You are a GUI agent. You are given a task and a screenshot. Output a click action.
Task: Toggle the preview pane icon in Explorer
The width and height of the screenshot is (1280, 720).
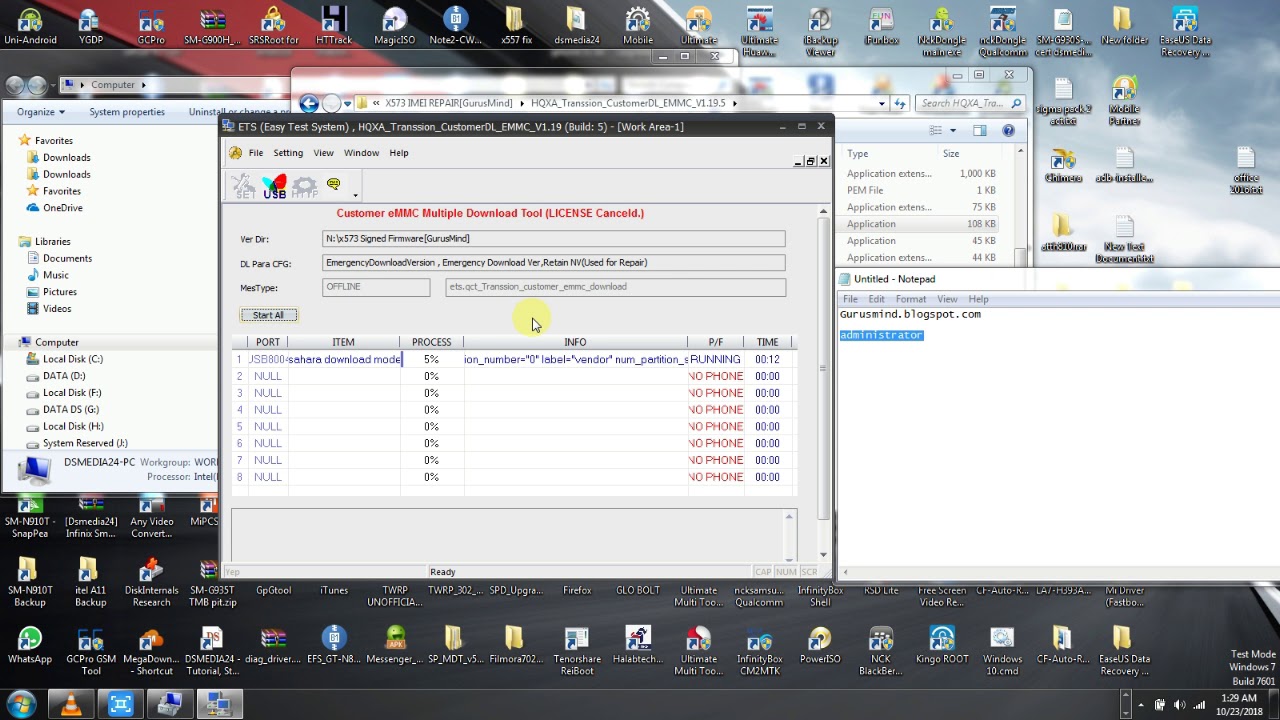979,130
